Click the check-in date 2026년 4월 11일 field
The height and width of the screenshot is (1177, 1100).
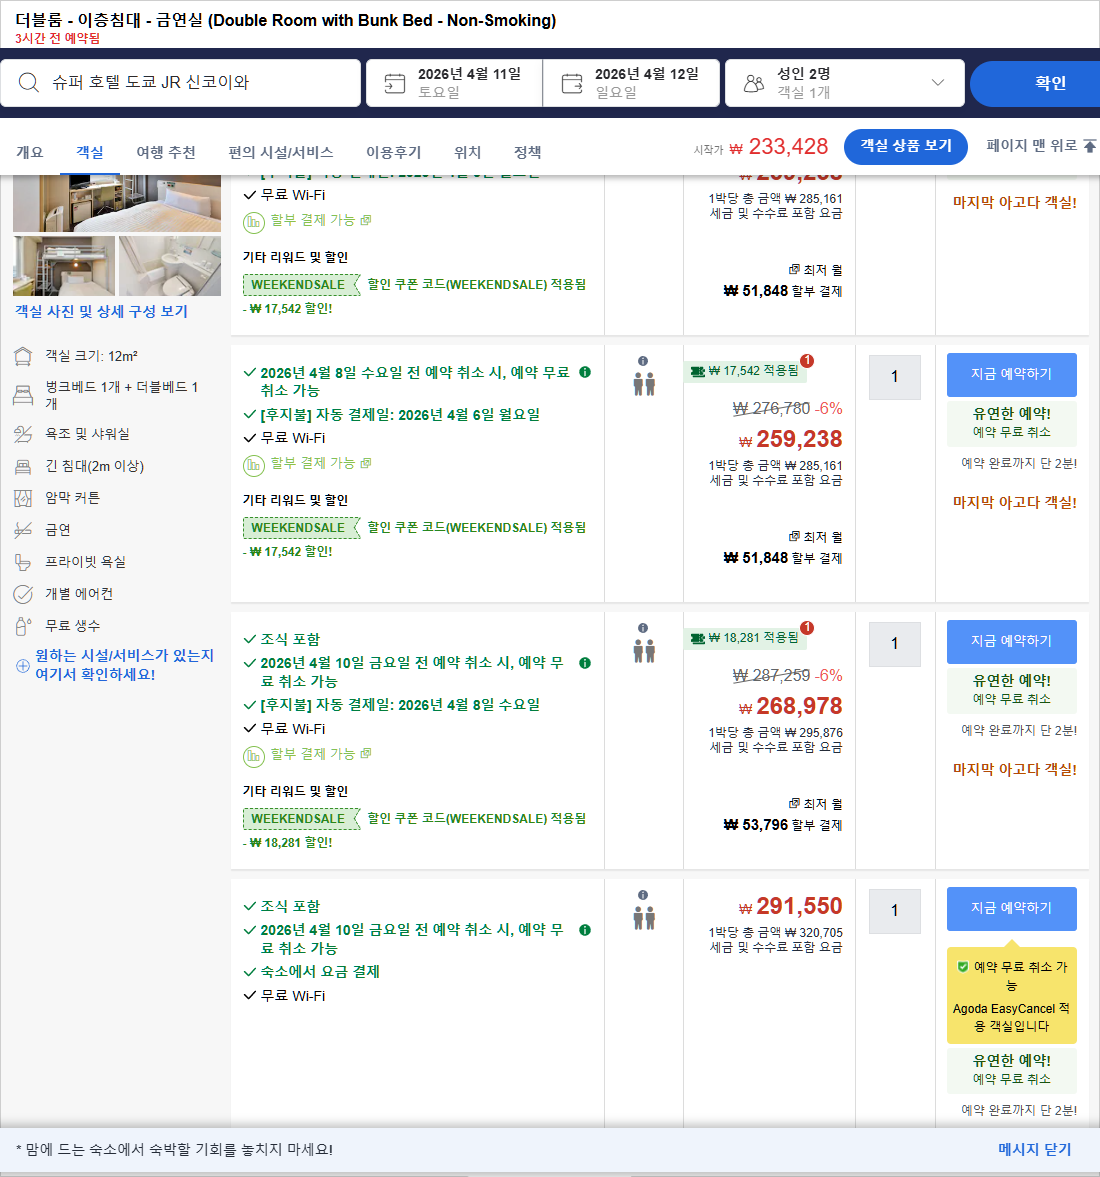click(x=454, y=83)
